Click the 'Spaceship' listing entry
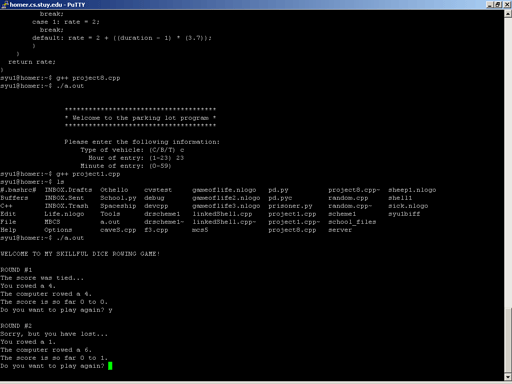512x384 pixels. (x=118, y=206)
